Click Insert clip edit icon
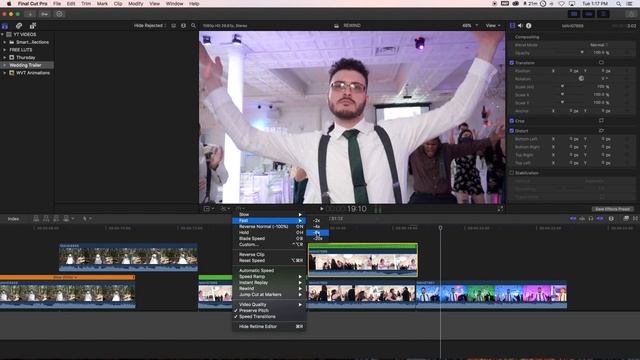The width and height of the screenshot is (640, 360). pos(46,219)
